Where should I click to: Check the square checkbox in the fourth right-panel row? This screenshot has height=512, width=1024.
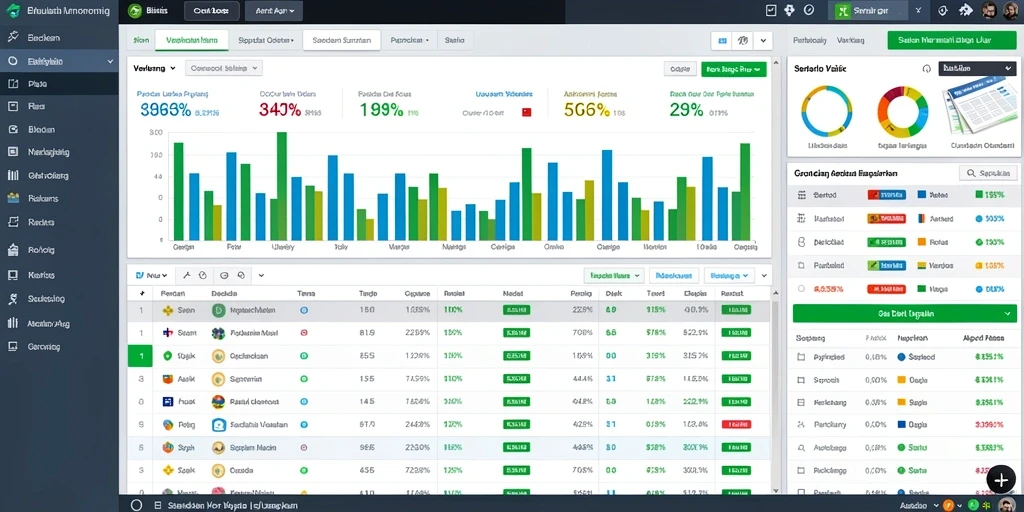point(802,266)
